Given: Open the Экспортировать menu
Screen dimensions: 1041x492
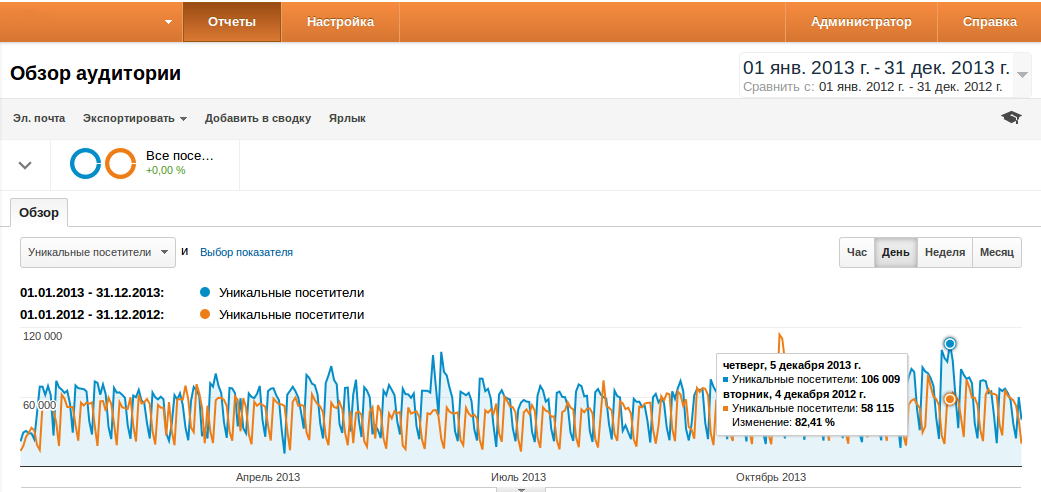Looking at the screenshot, I should 135,118.
